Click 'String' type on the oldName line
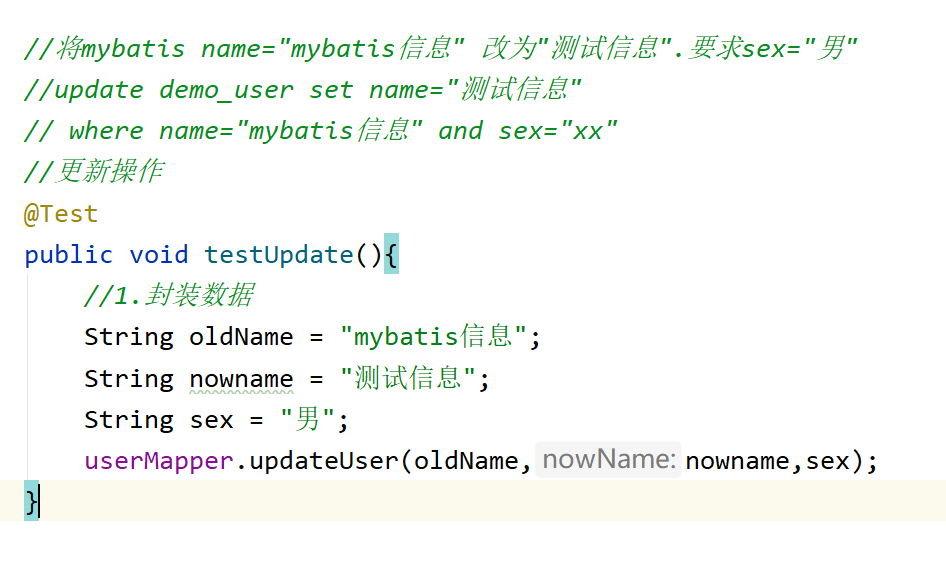Screen dimensions: 946x561 [129, 337]
